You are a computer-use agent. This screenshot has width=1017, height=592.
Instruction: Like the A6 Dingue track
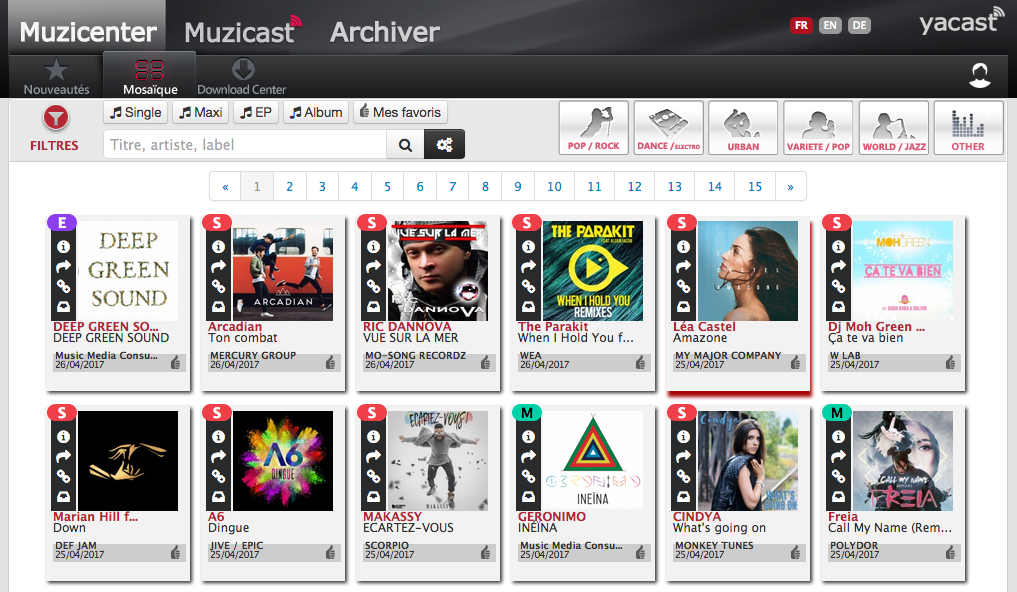pyautogui.click(x=331, y=552)
